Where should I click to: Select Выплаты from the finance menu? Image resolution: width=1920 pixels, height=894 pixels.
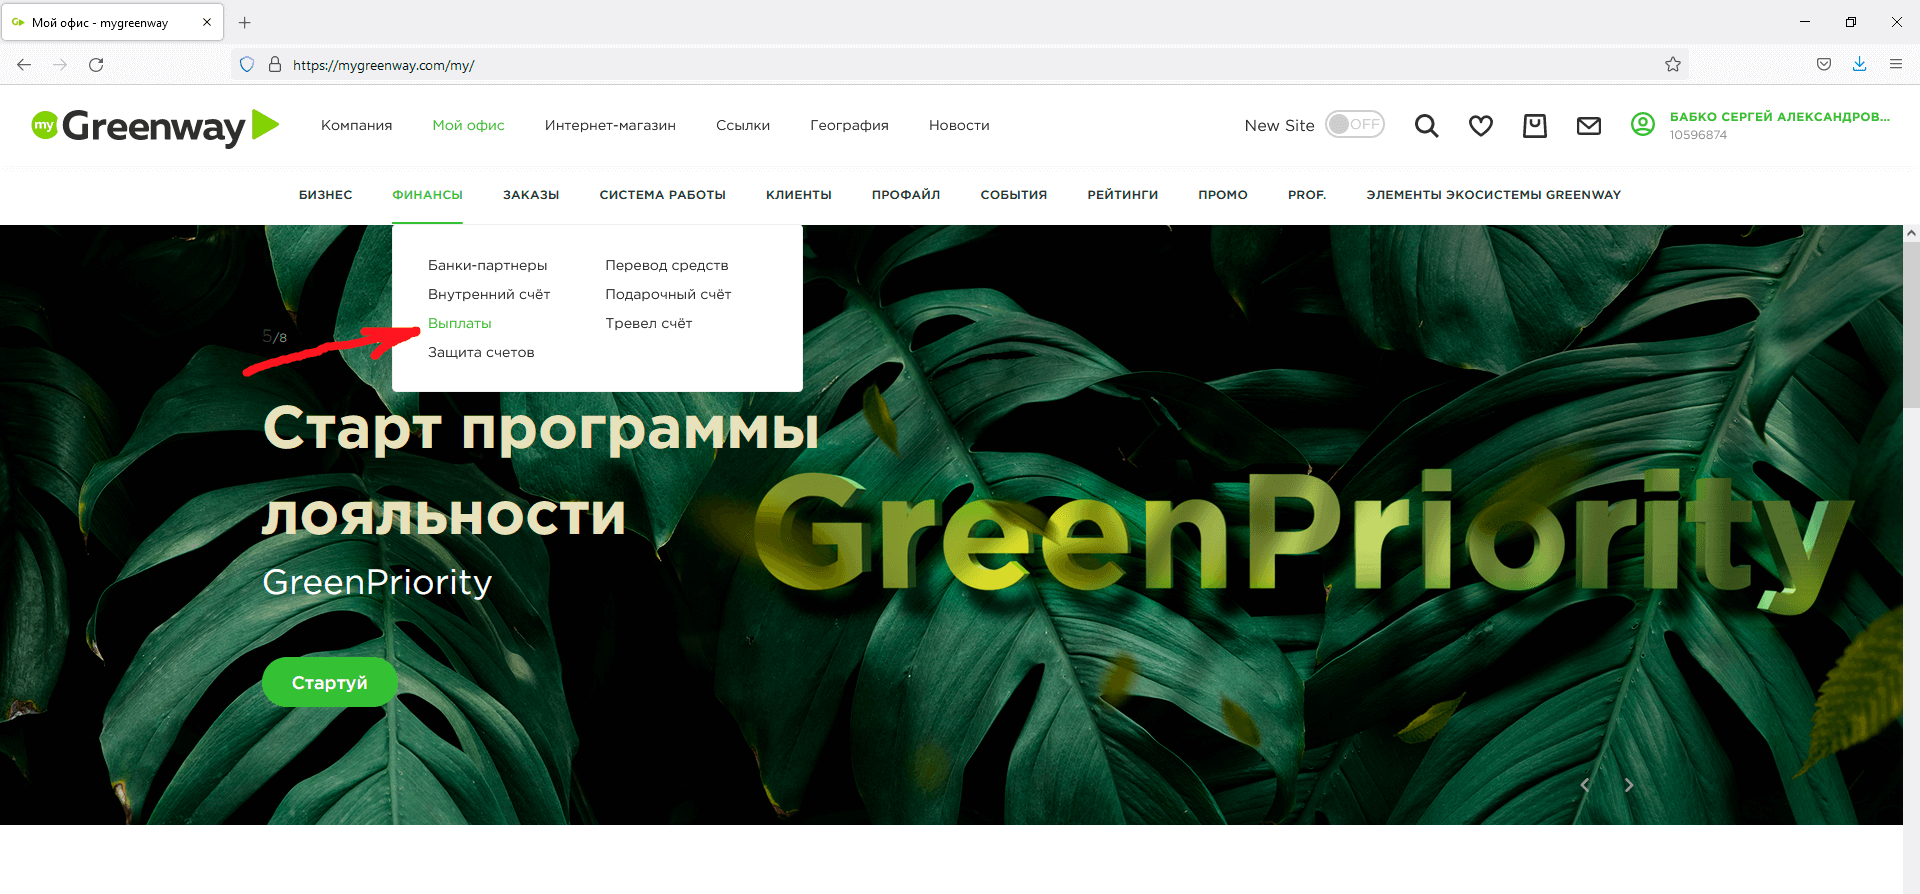tap(459, 323)
